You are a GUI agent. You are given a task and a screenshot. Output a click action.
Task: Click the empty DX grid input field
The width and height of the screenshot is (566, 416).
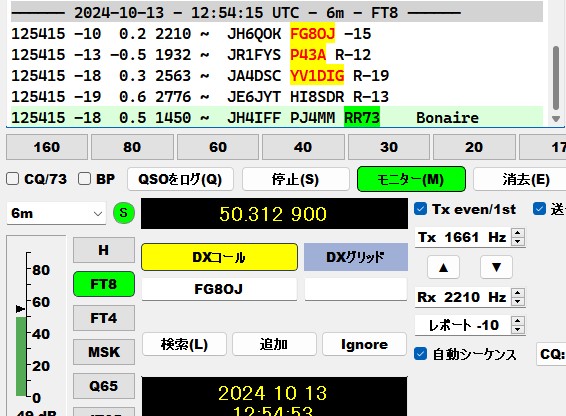[x=356, y=289]
